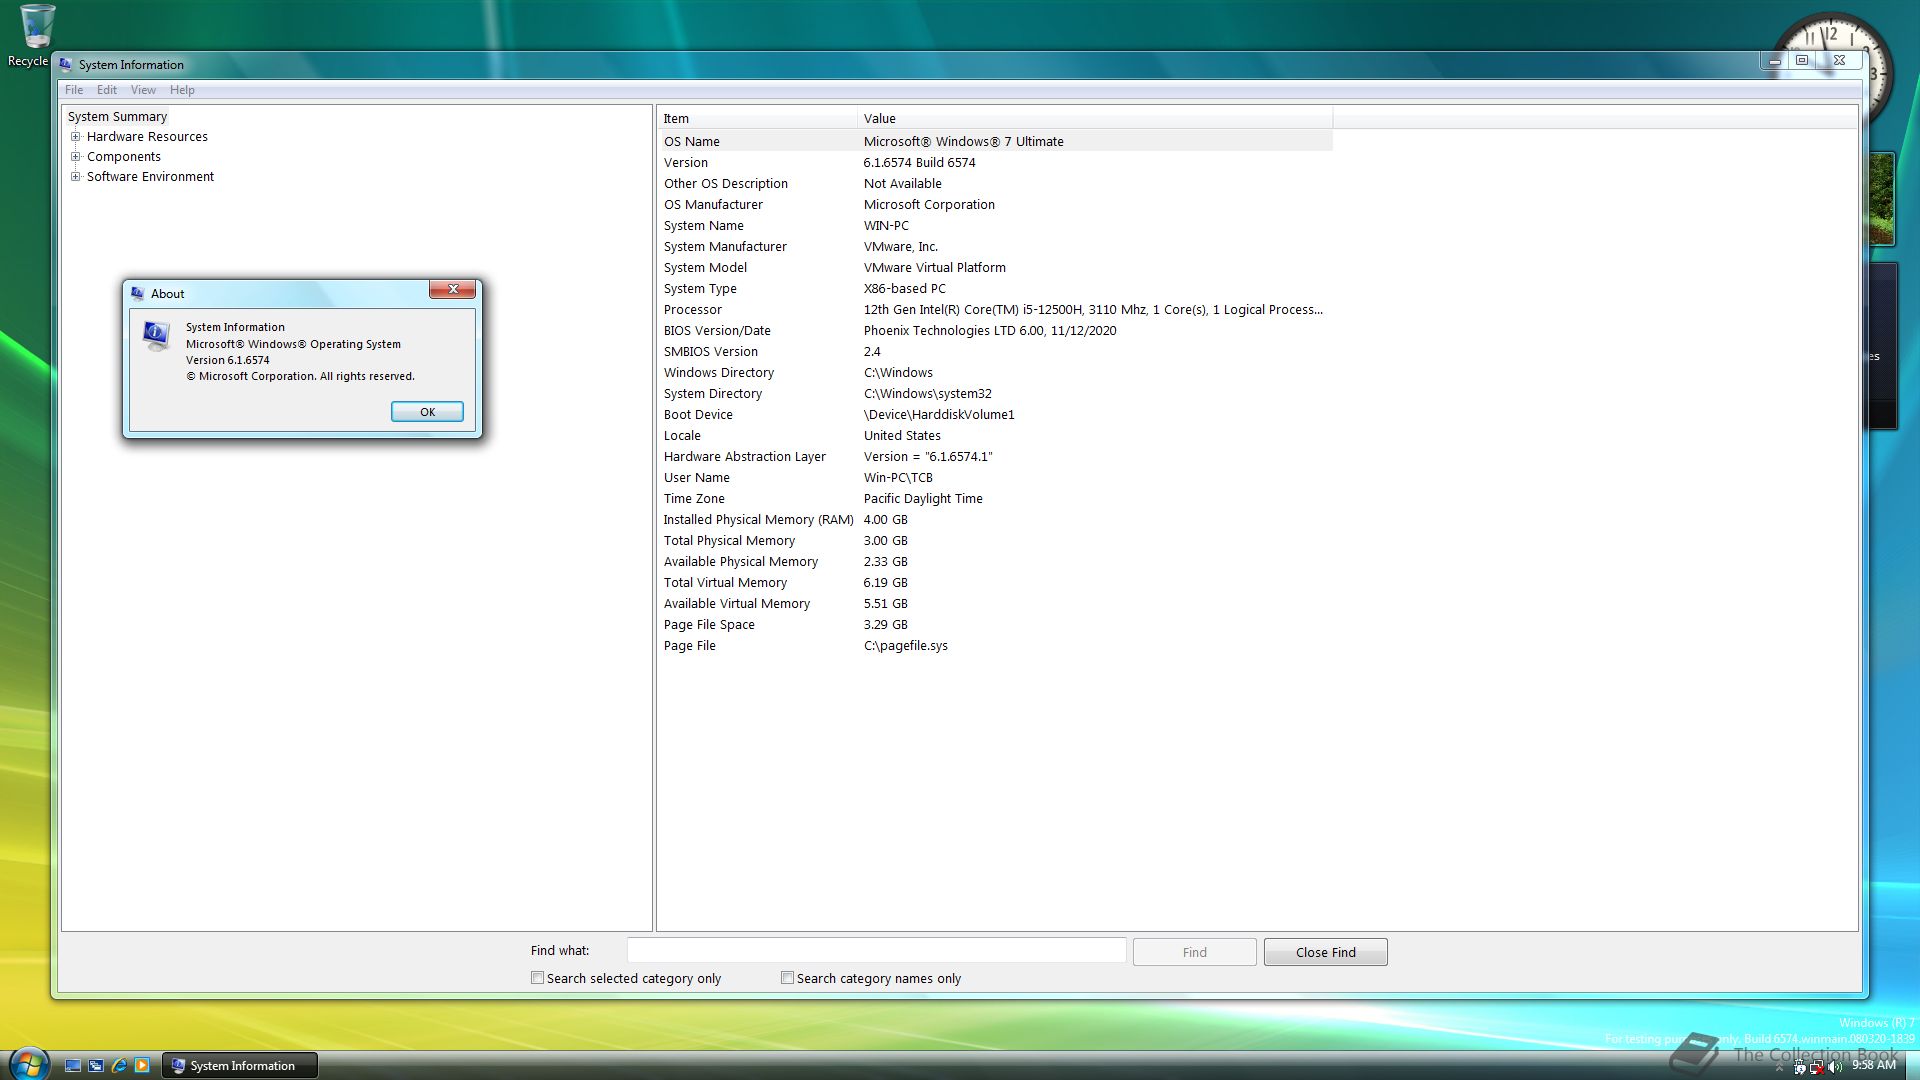The height and width of the screenshot is (1080, 1920).
Task: Click OK in the About dialog
Action: [427, 412]
